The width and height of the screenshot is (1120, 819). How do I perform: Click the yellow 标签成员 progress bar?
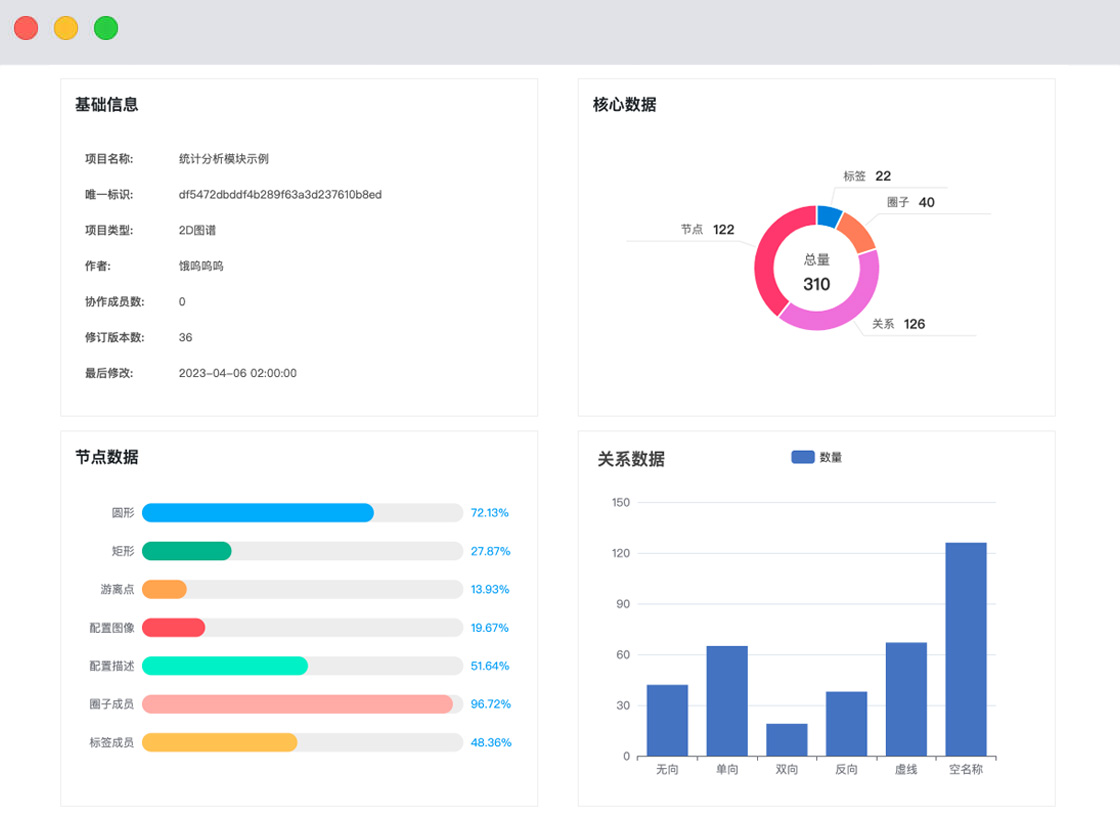tap(220, 742)
